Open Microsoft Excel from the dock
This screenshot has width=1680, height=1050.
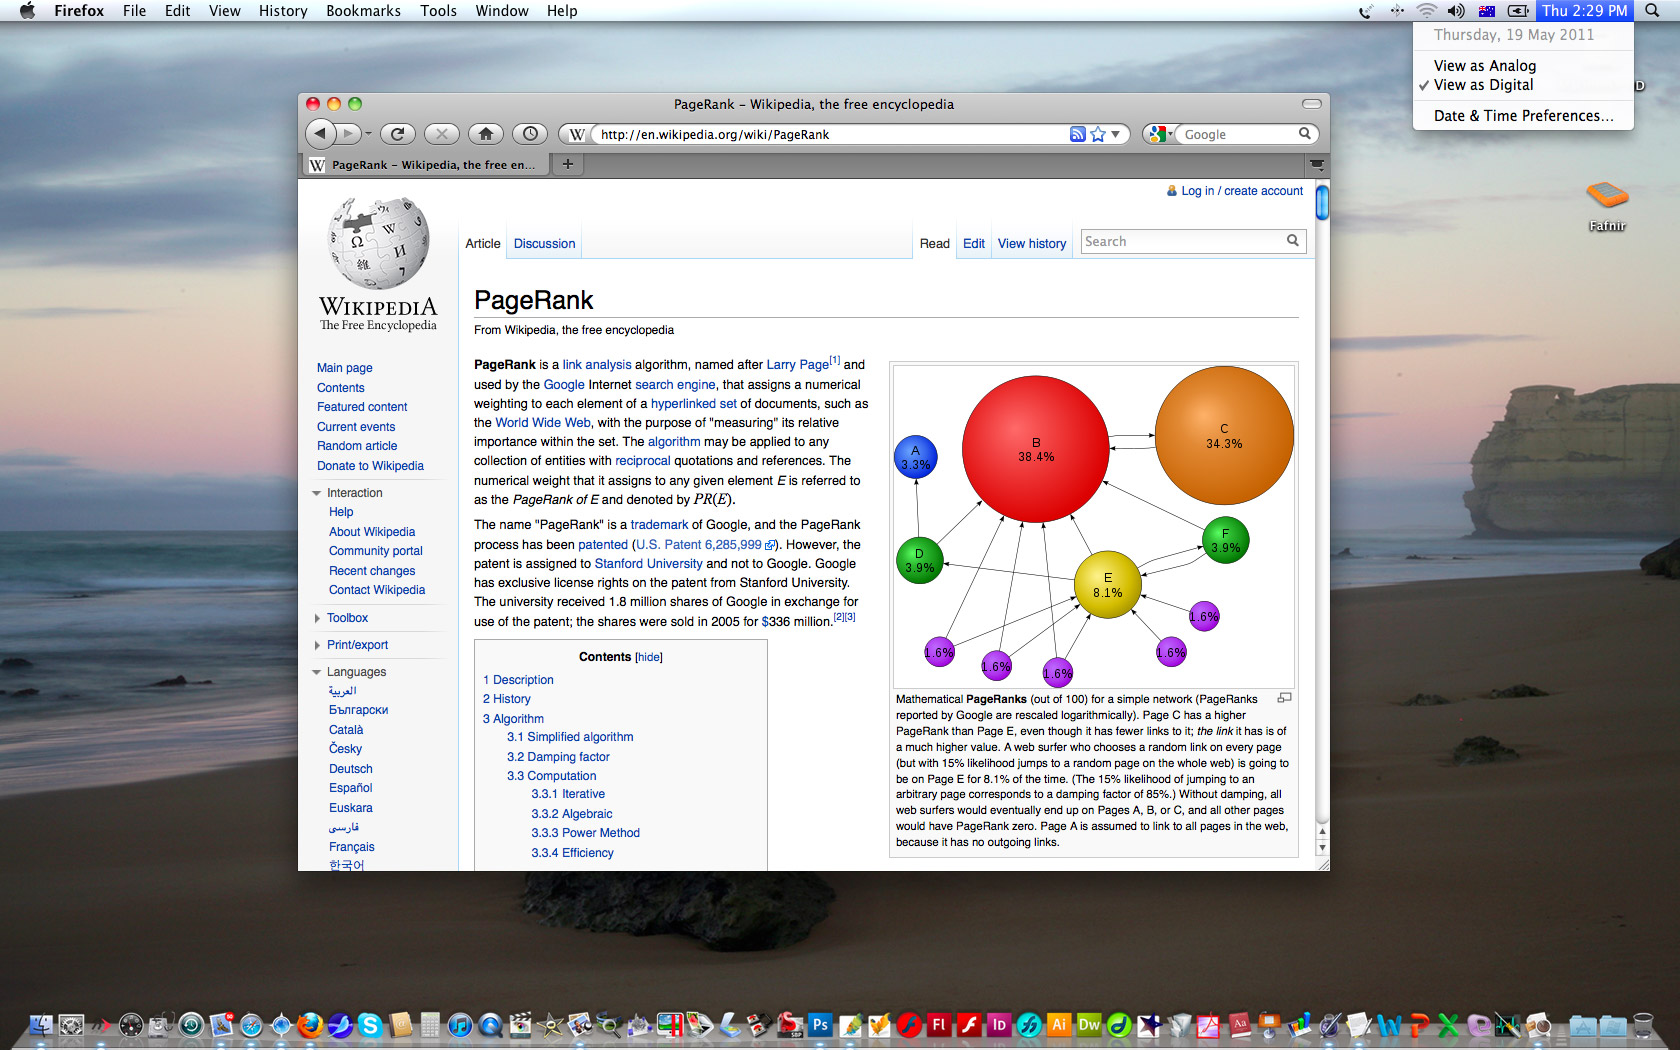1448,1025
